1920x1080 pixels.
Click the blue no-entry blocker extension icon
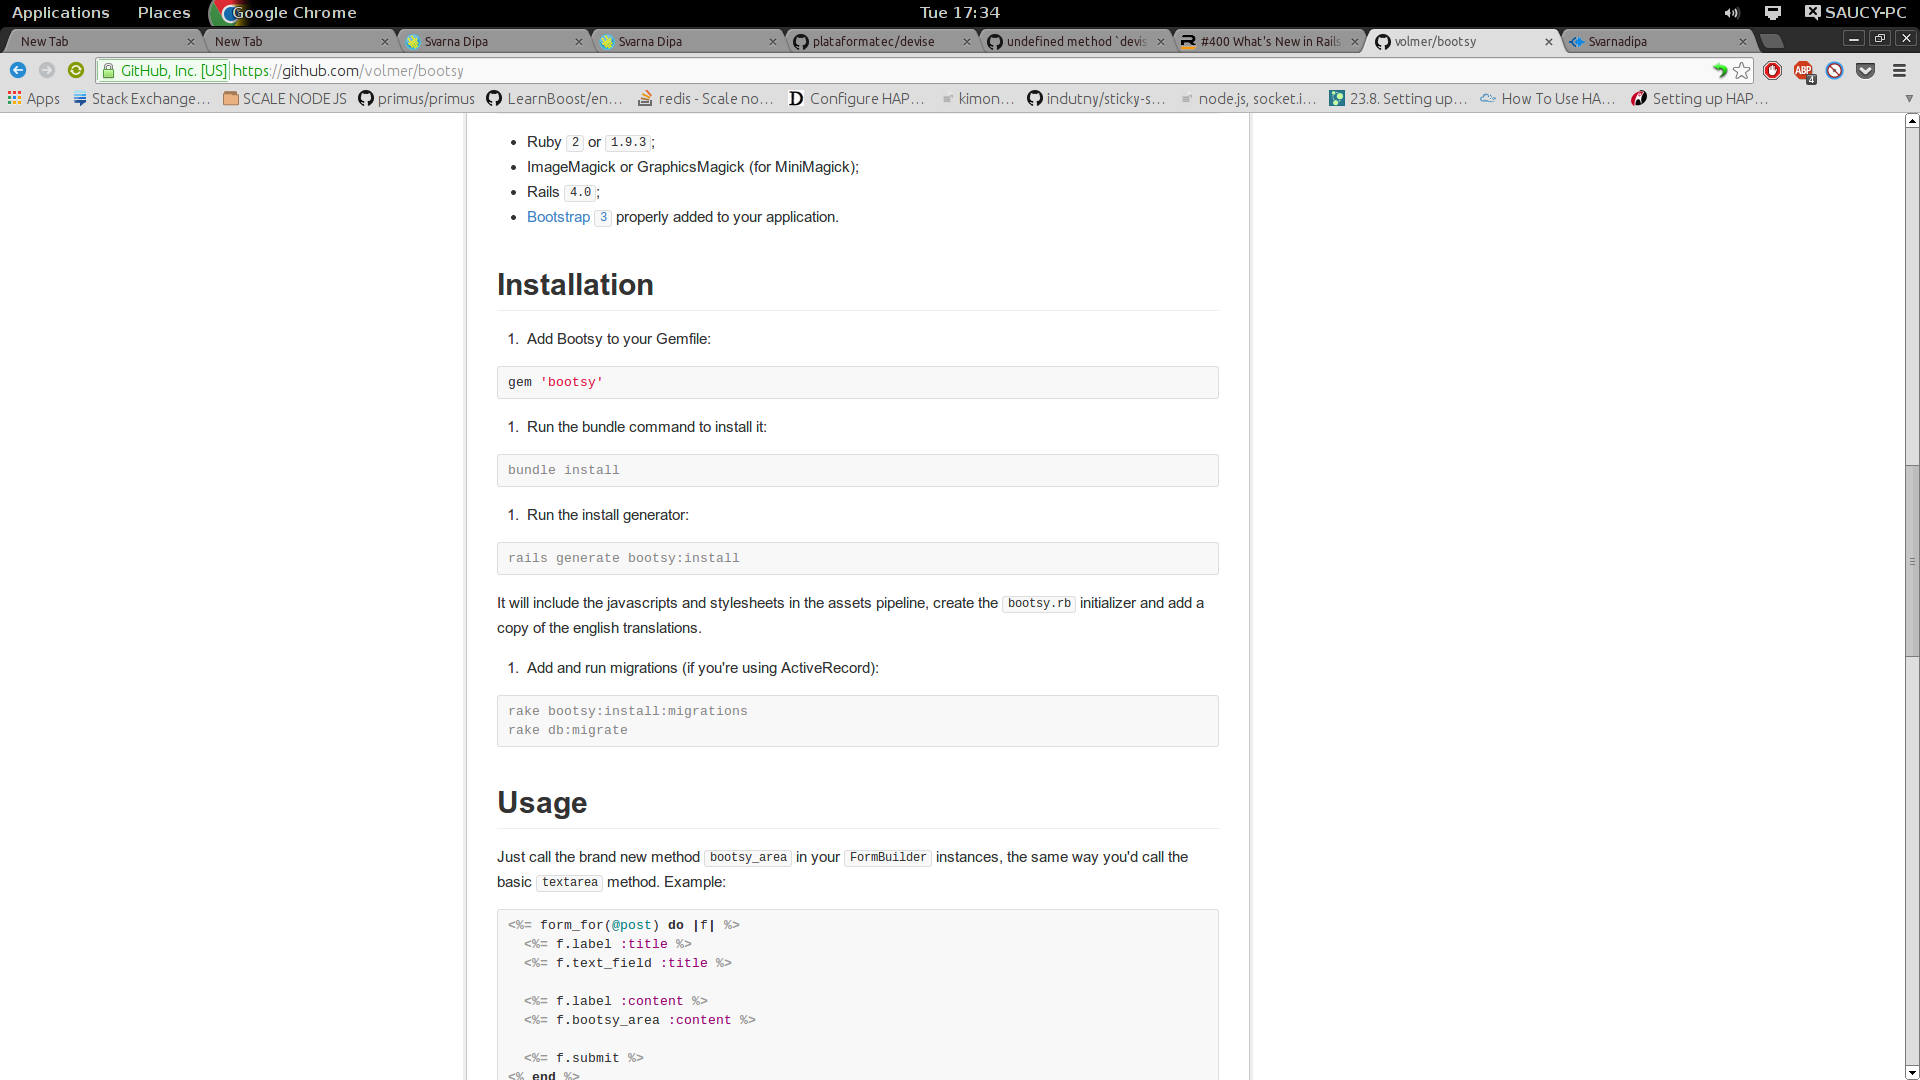[1835, 71]
